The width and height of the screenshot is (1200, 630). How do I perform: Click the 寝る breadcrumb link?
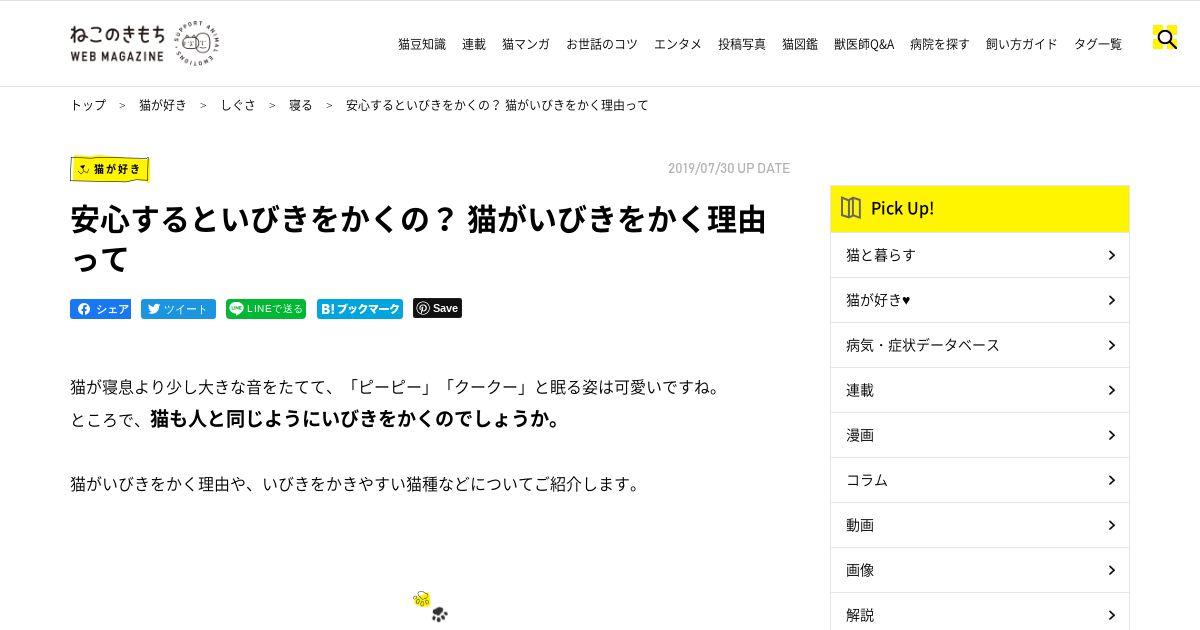tap(301, 105)
